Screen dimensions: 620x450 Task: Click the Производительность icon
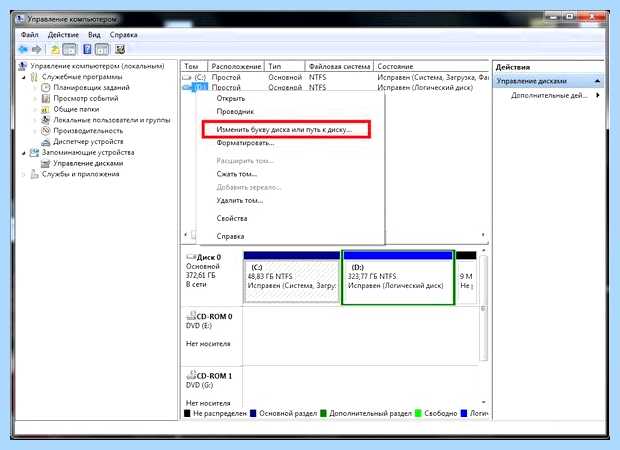pyautogui.click(x=46, y=130)
